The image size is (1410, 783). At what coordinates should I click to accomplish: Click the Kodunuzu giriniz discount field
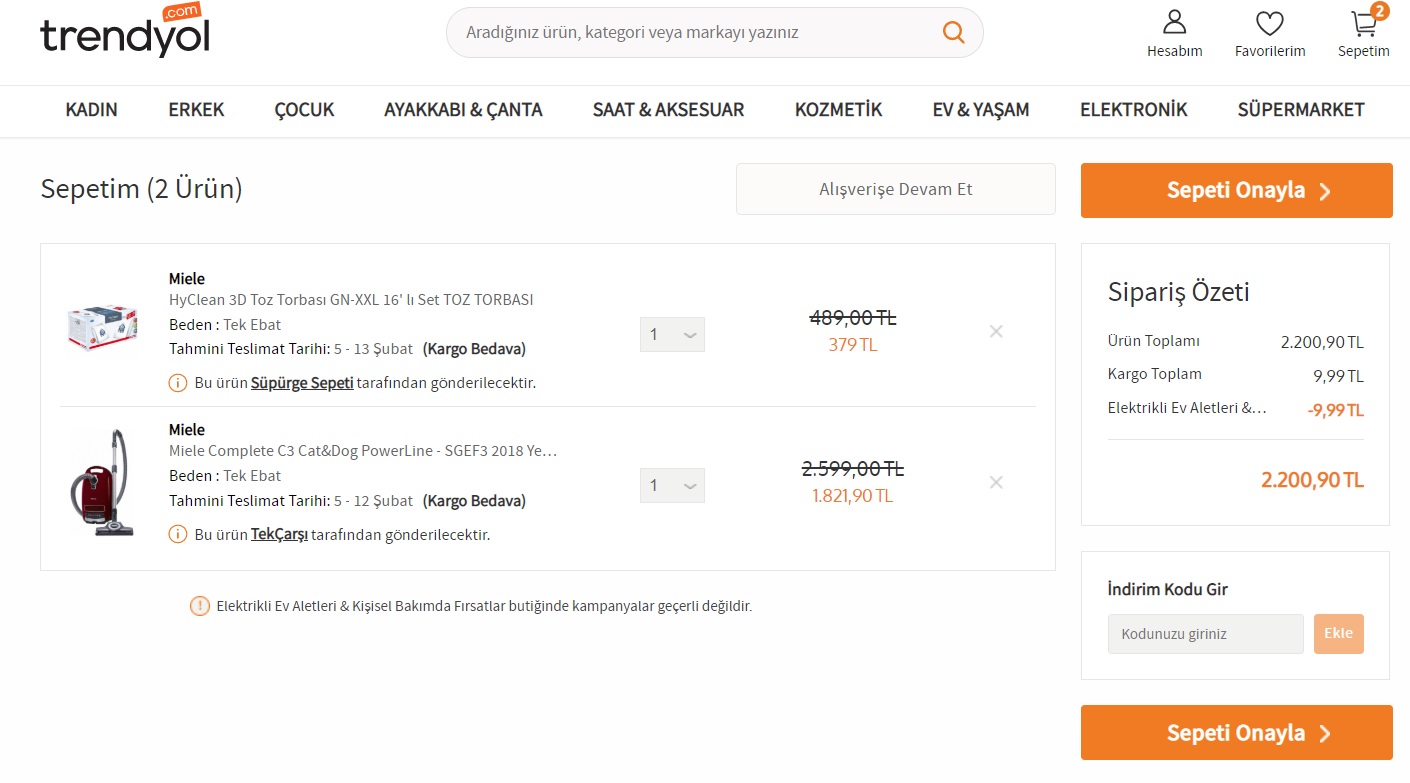(1206, 634)
